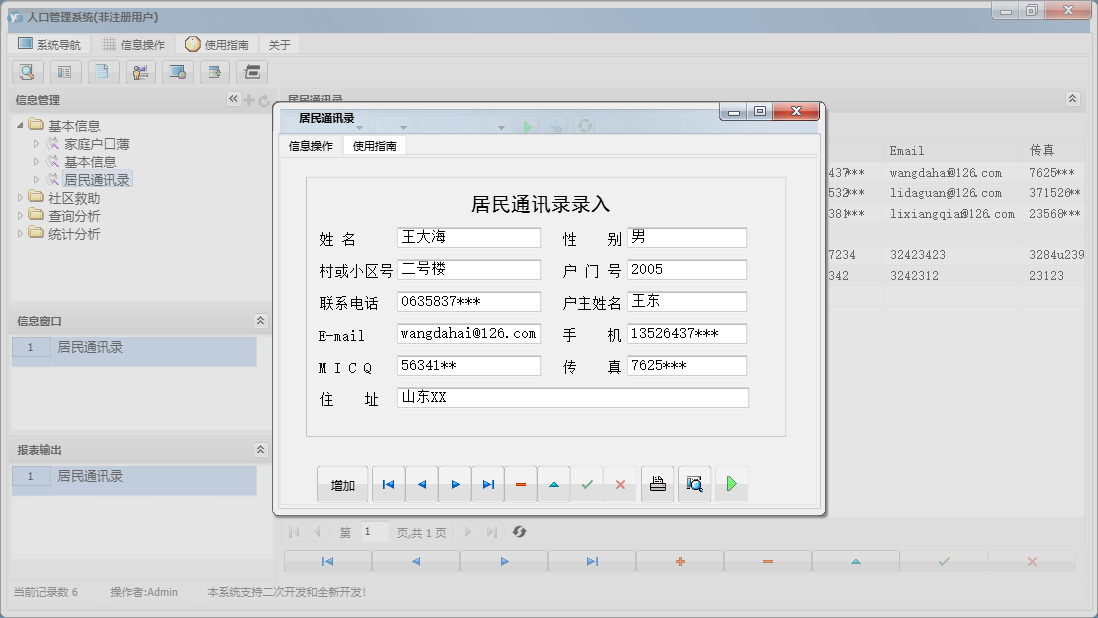Switch to 使用指南 tab inside the dialog
The width and height of the screenshot is (1098, 618).
point(375,146)
